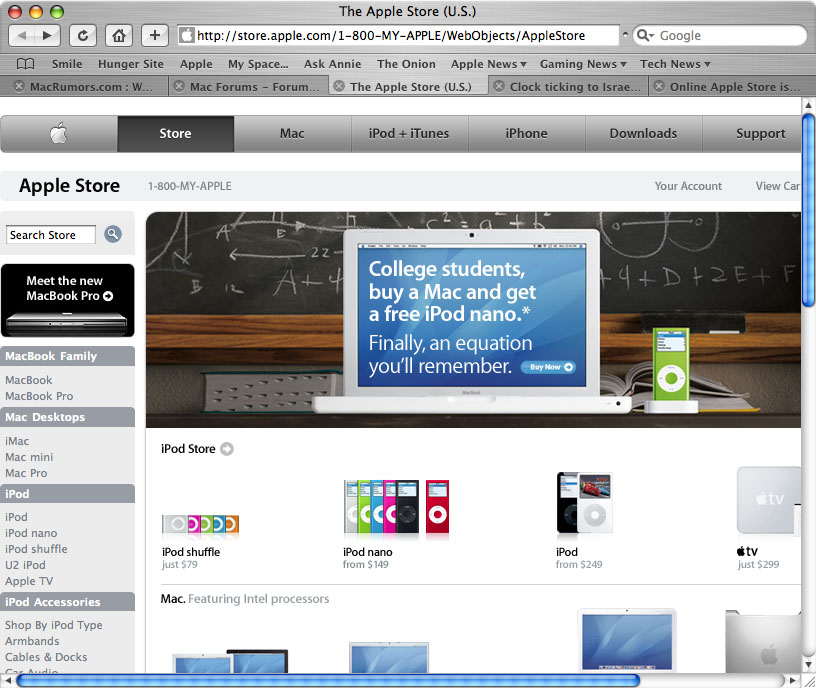Click the Meet the new MacBook Pro banner
The height and width of the screenshot is (688, 816).
point(68,300)
